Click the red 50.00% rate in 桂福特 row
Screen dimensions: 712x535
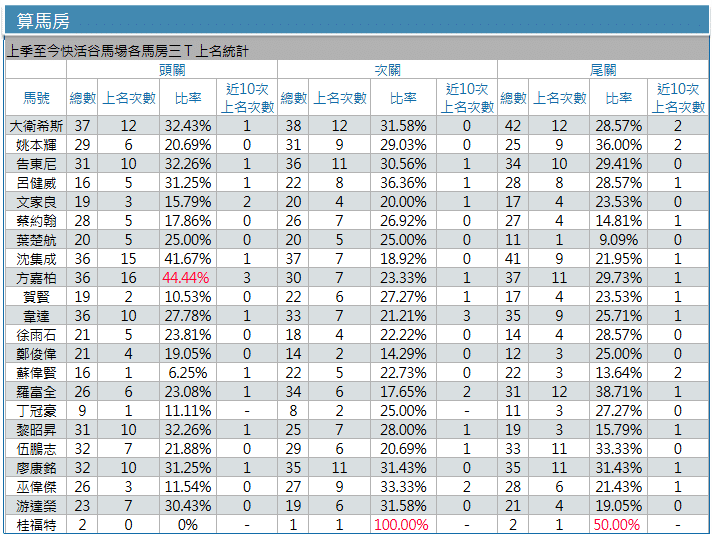tap(617, 525)
